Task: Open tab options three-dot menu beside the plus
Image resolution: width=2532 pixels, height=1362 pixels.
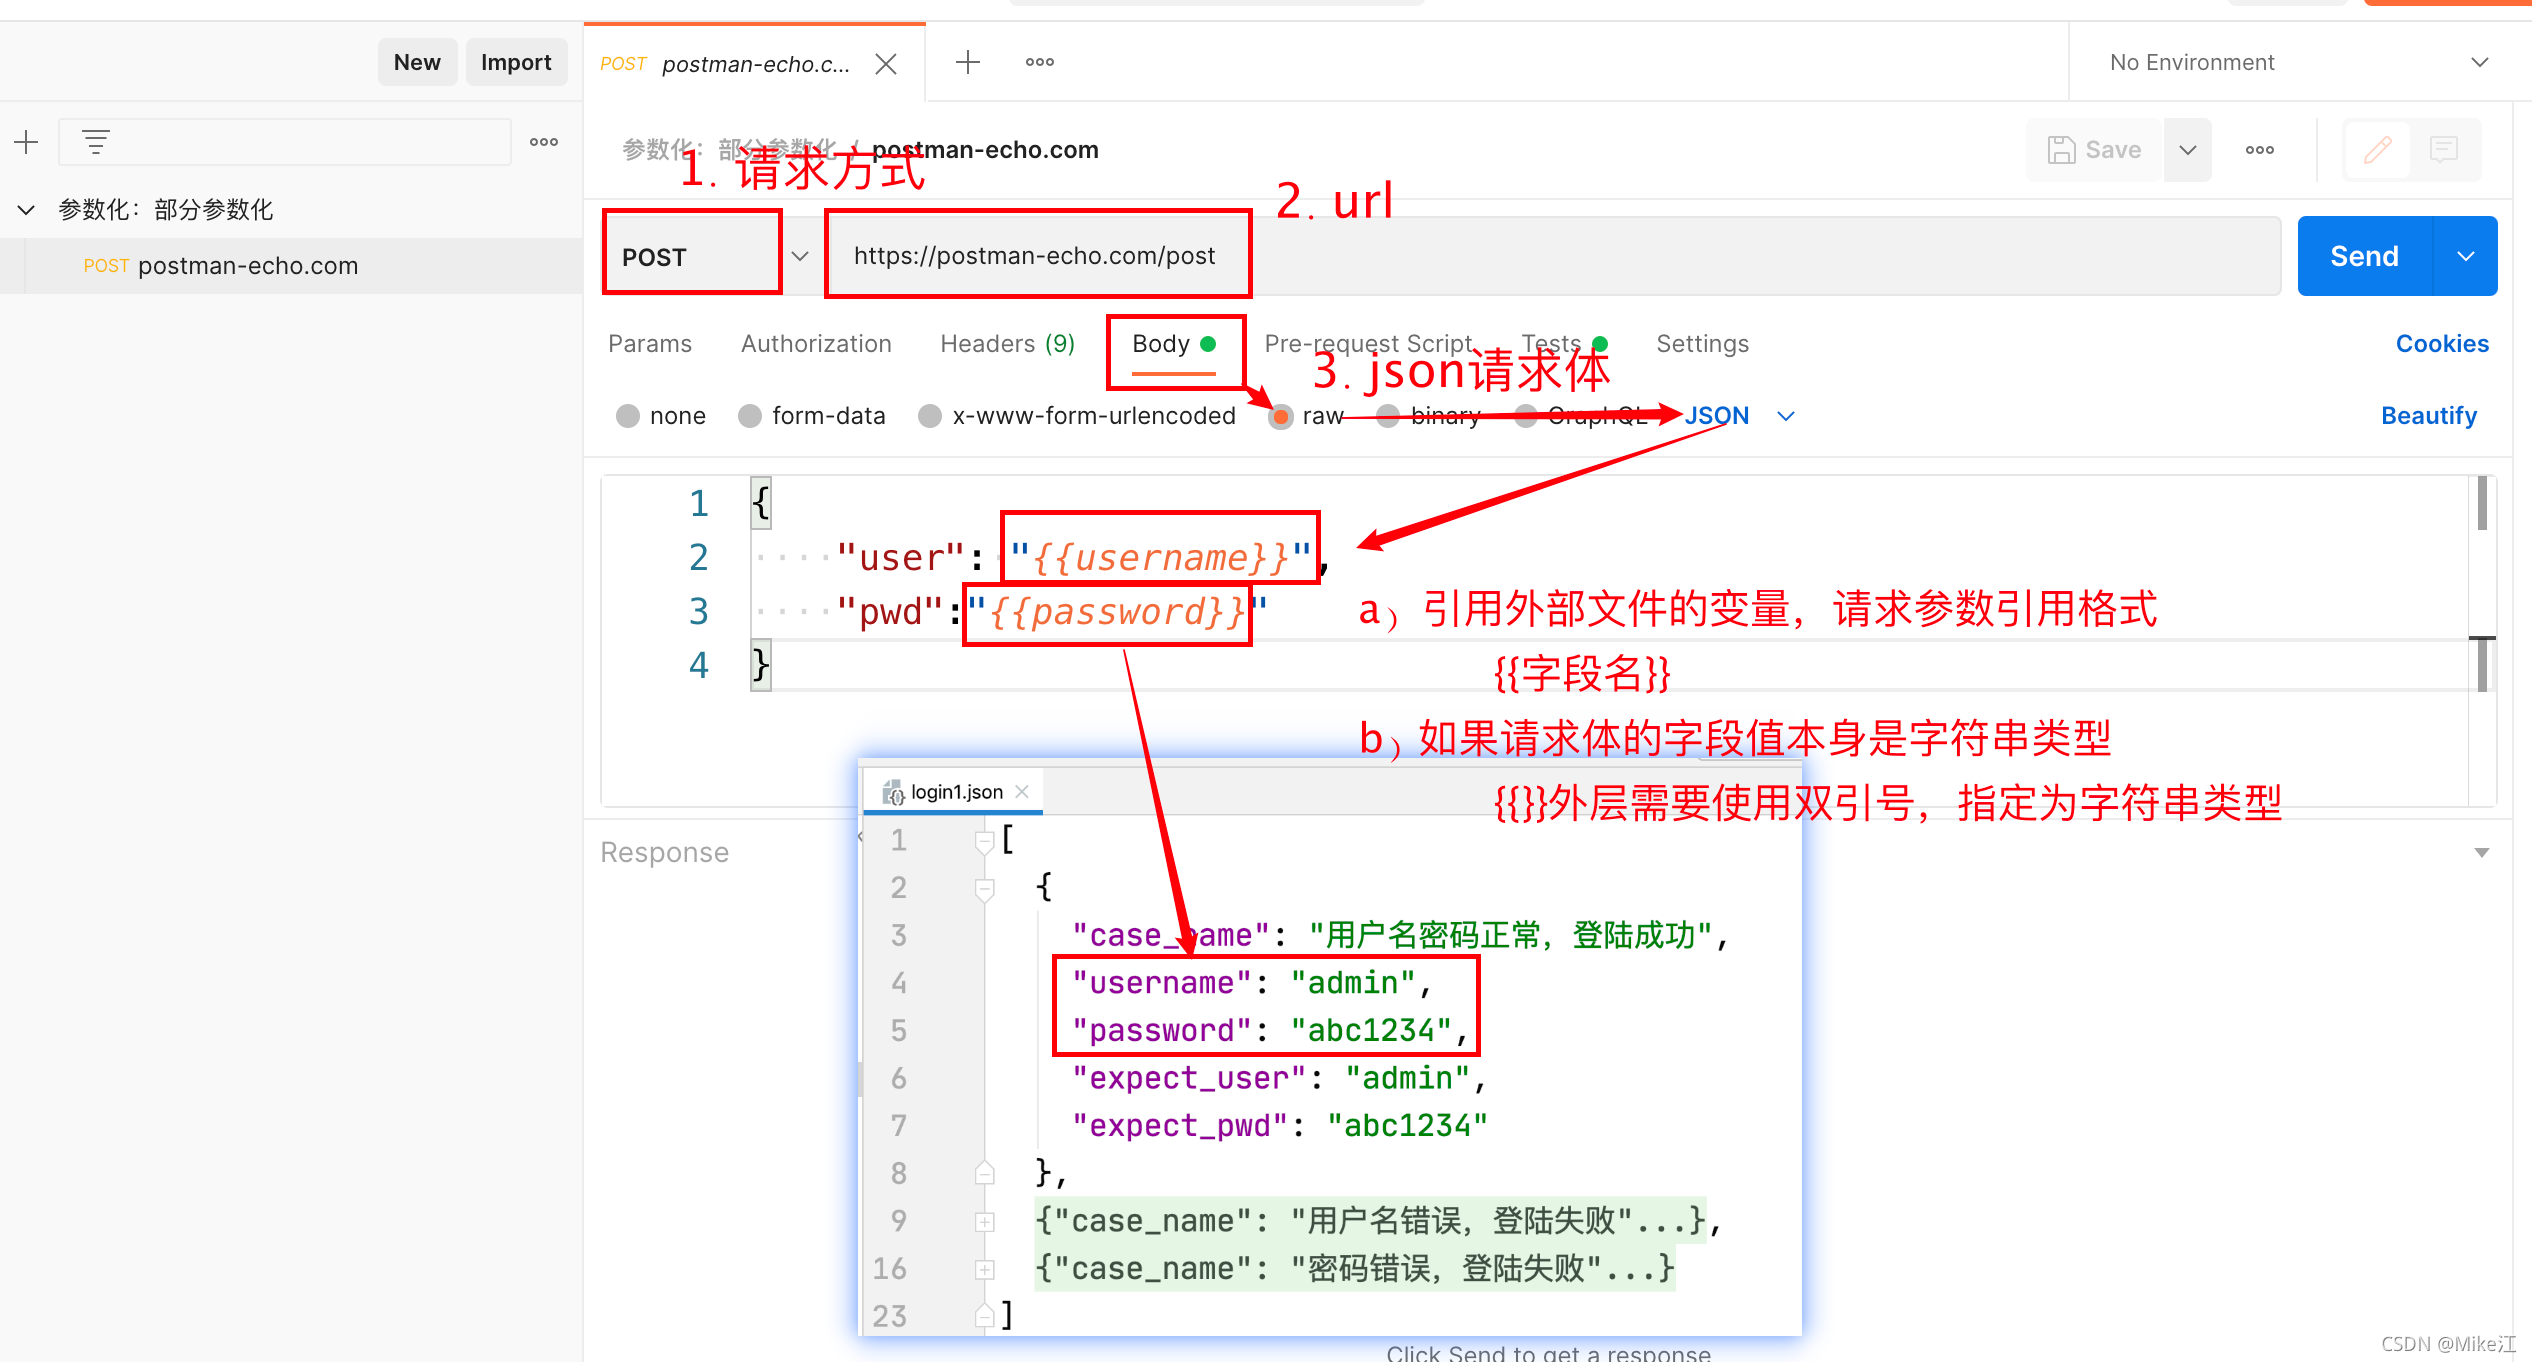Action: click(1040, 62)
